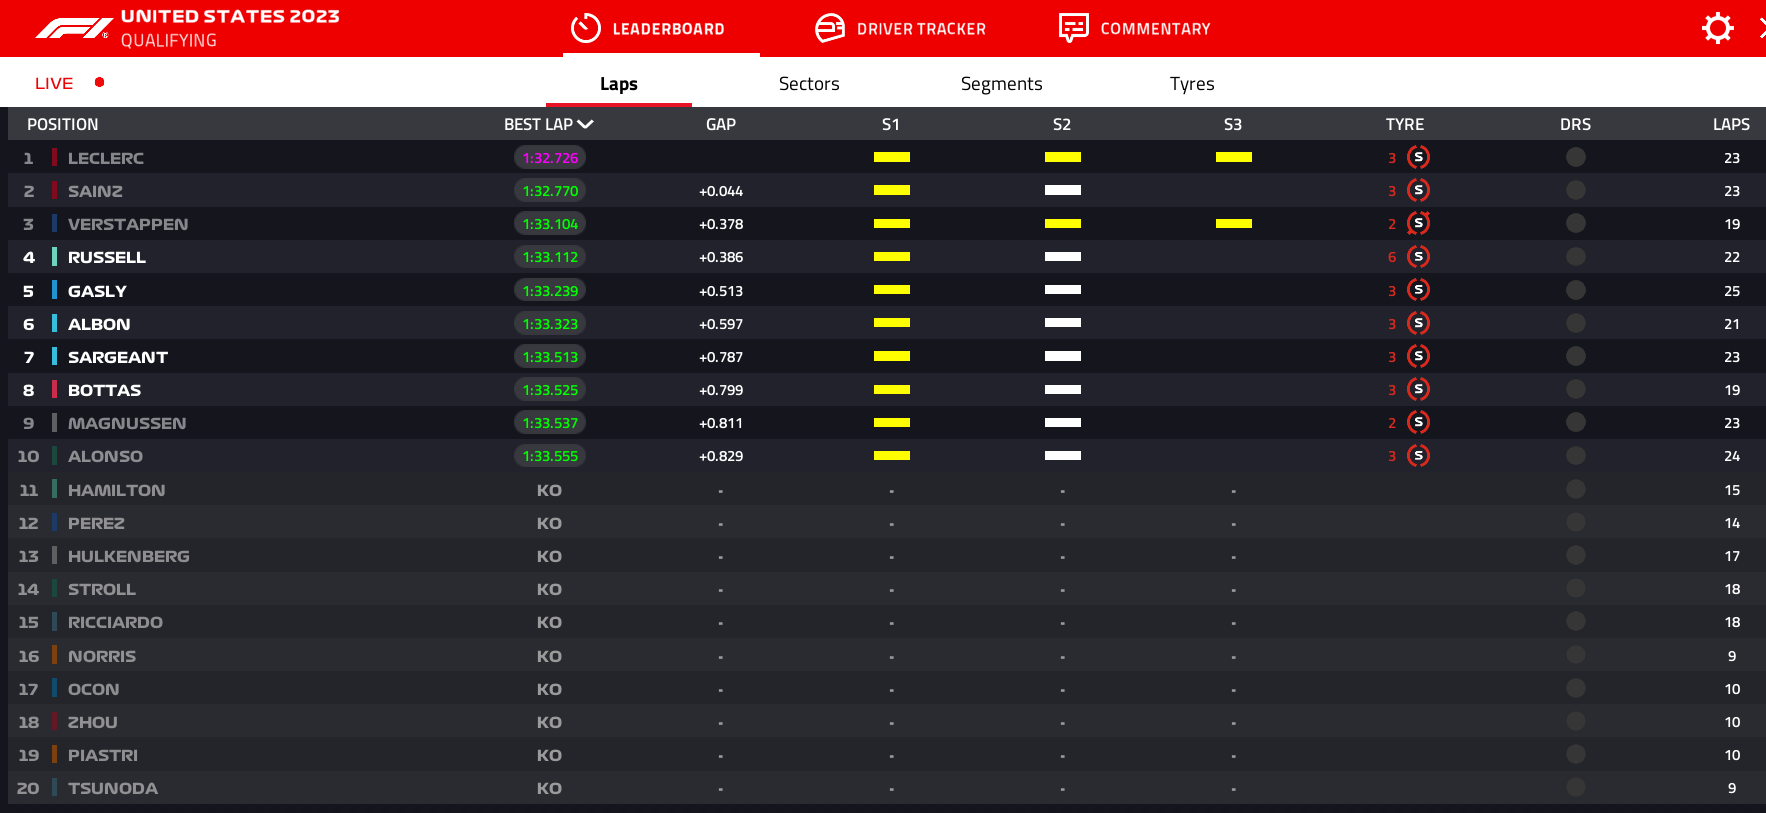The height and width of the screenshot is (813, 1766).
Task: Select the NORRIS driver name
Action: tap(102, 656)
